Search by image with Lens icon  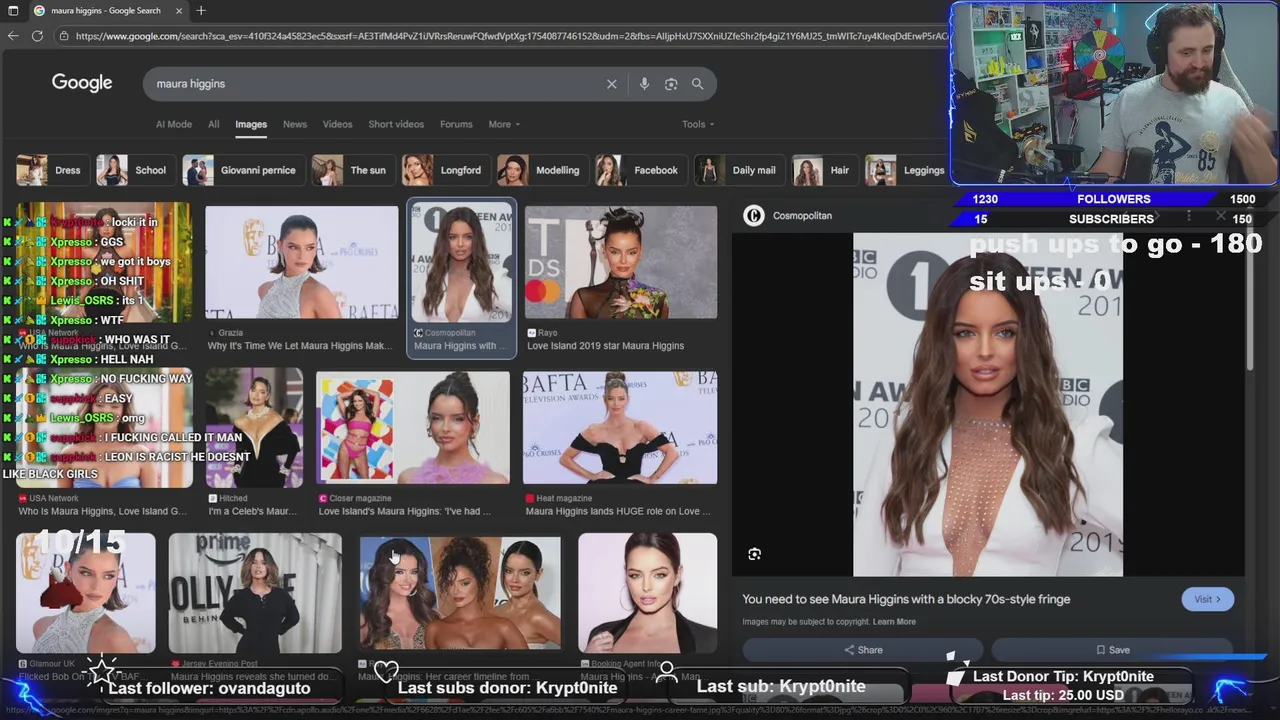click(x=671, y=84)
